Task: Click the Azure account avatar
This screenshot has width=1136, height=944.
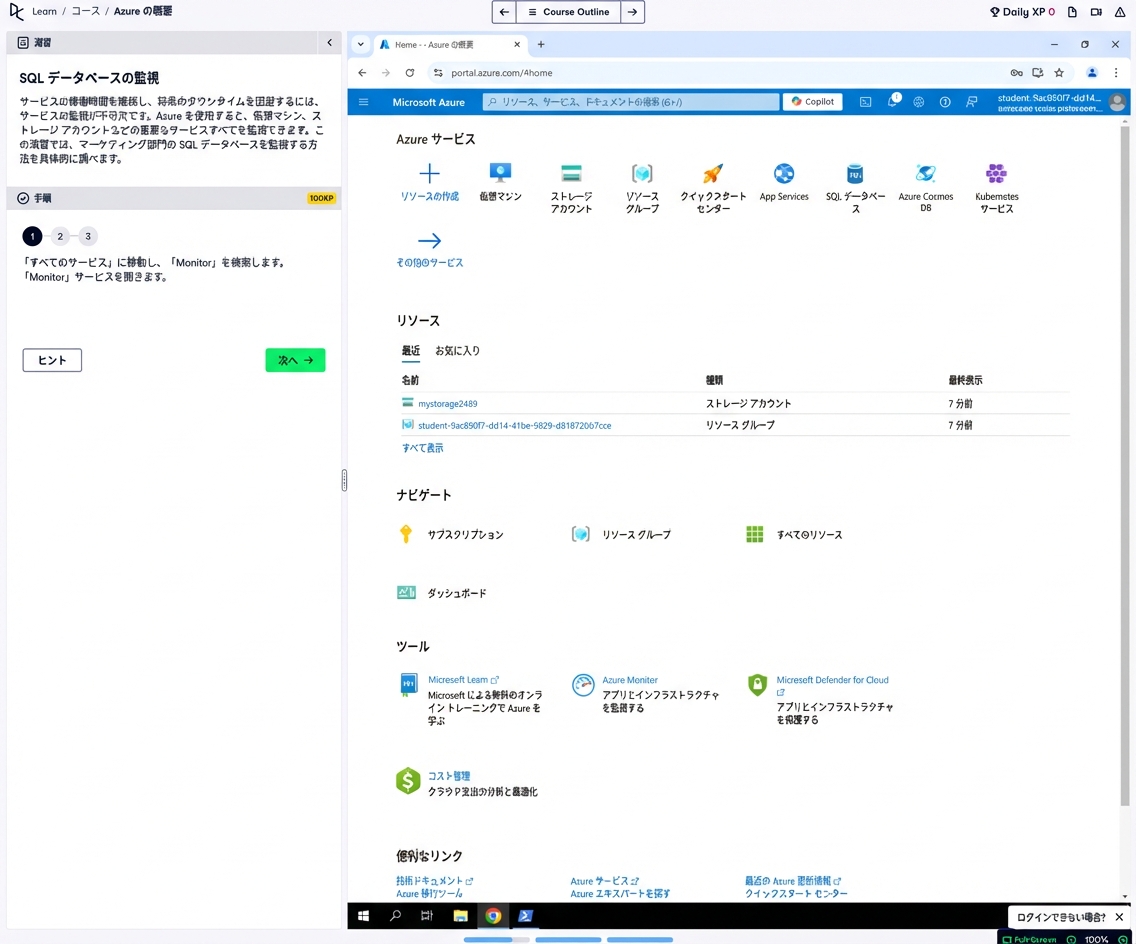Action: (x=1117, y=102)
